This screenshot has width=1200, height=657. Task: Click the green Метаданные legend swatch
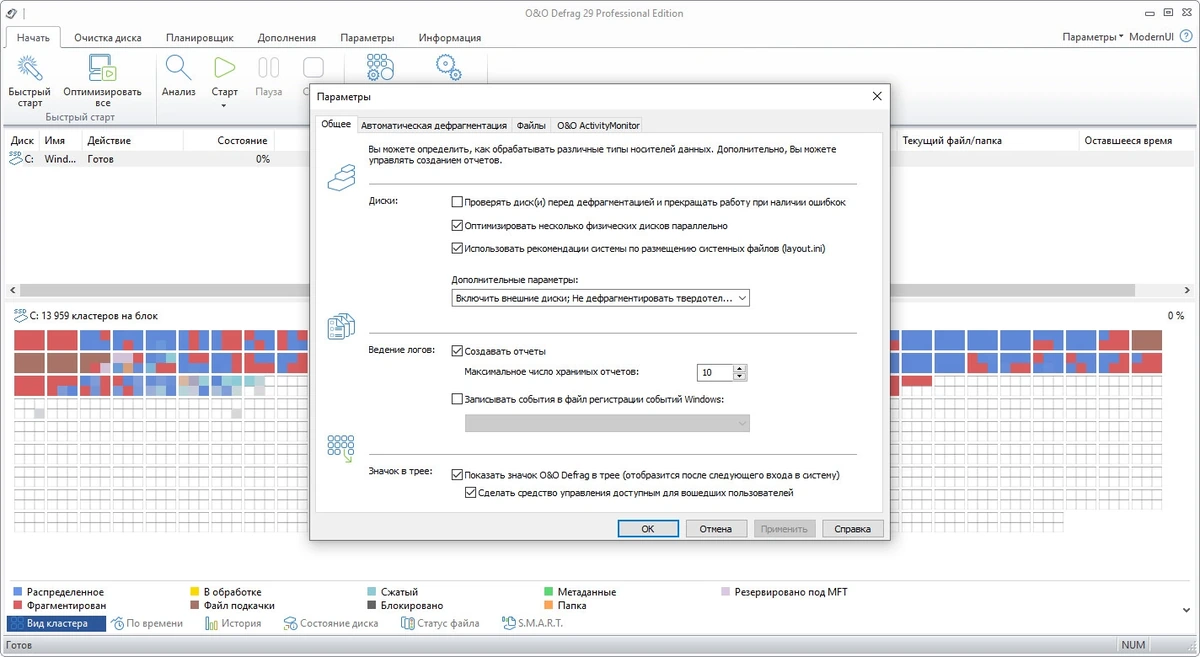click(x=549, y=592)
